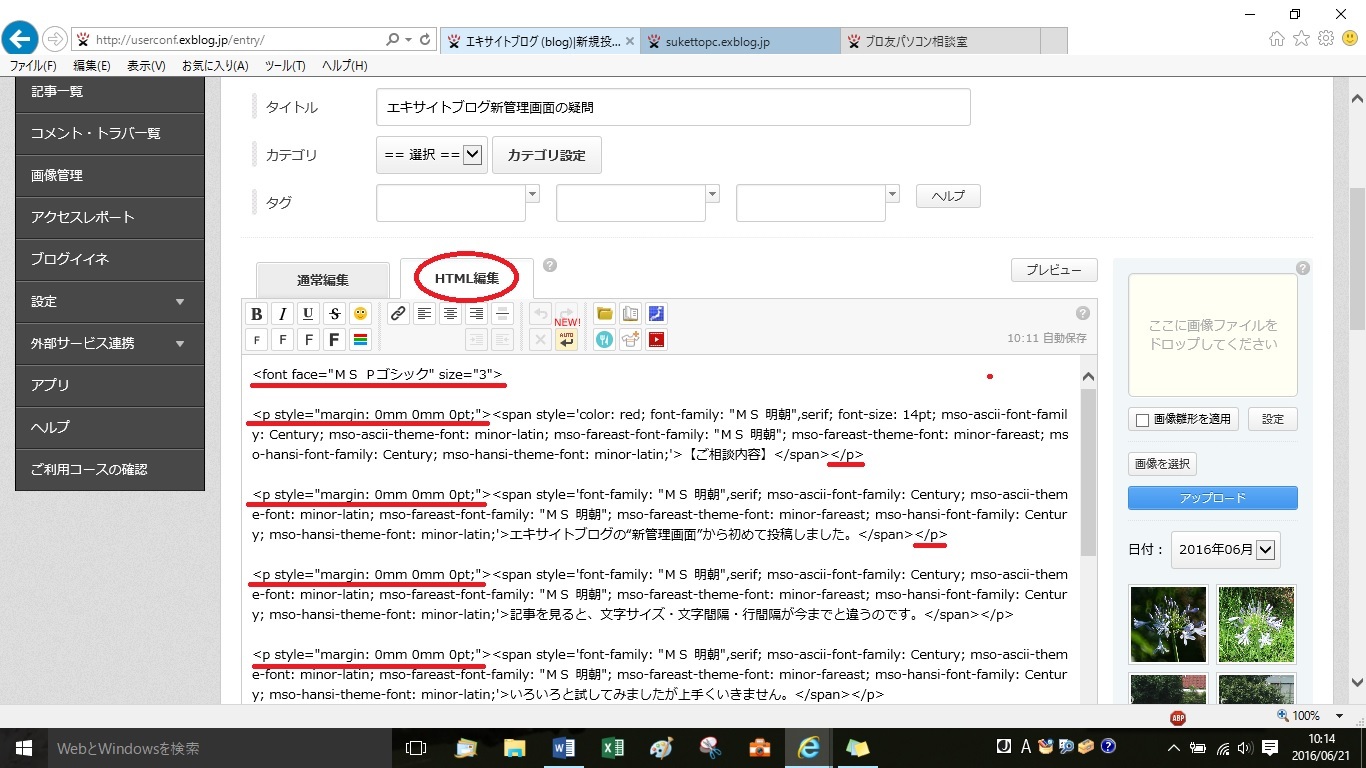The image size is (1366, 768).
Task: Open the first tag field dropdown arrow
Action: pyautogui.click(x=532, y=194)
